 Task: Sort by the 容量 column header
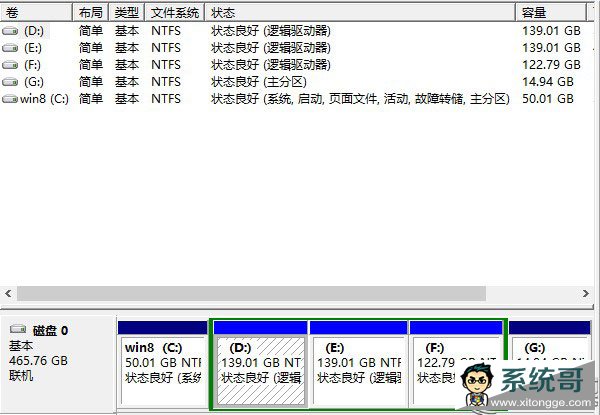[x=551, y=13]
